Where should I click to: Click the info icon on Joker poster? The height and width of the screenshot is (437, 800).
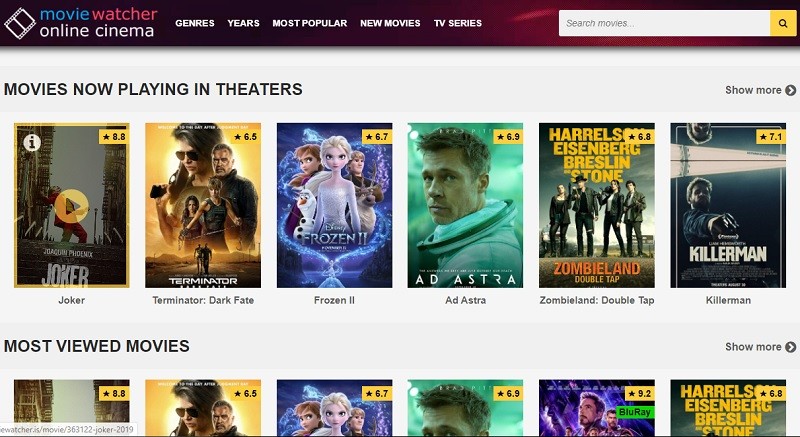32,142
